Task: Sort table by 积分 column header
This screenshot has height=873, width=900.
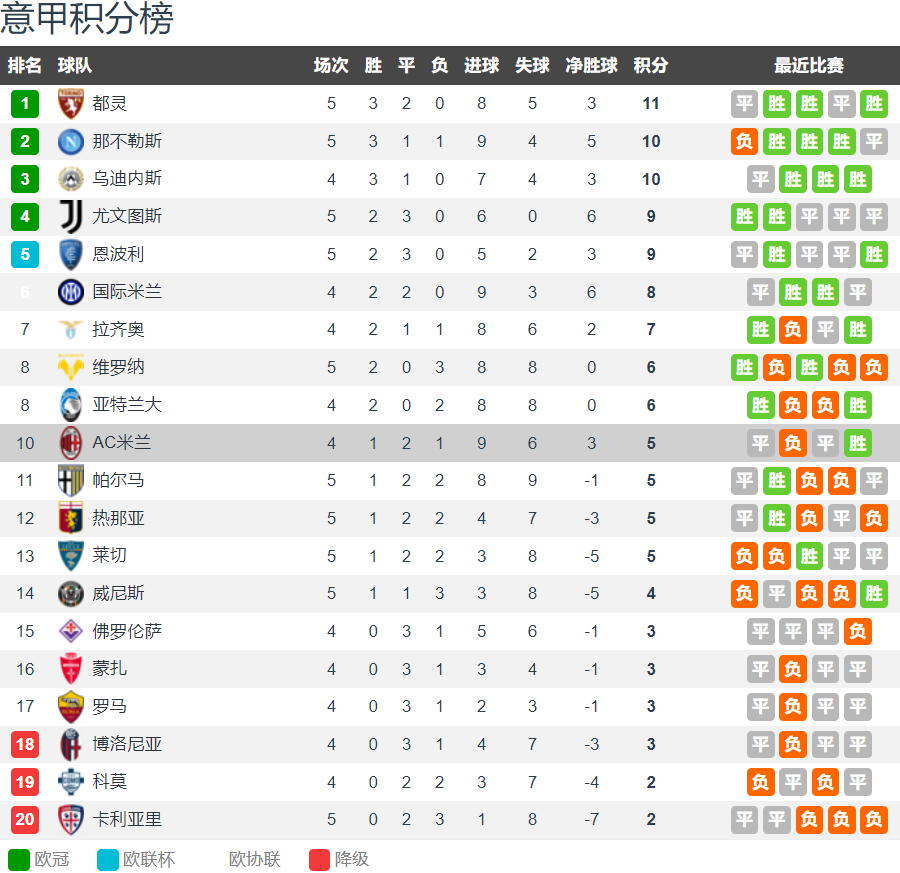Action: (651, 65)
